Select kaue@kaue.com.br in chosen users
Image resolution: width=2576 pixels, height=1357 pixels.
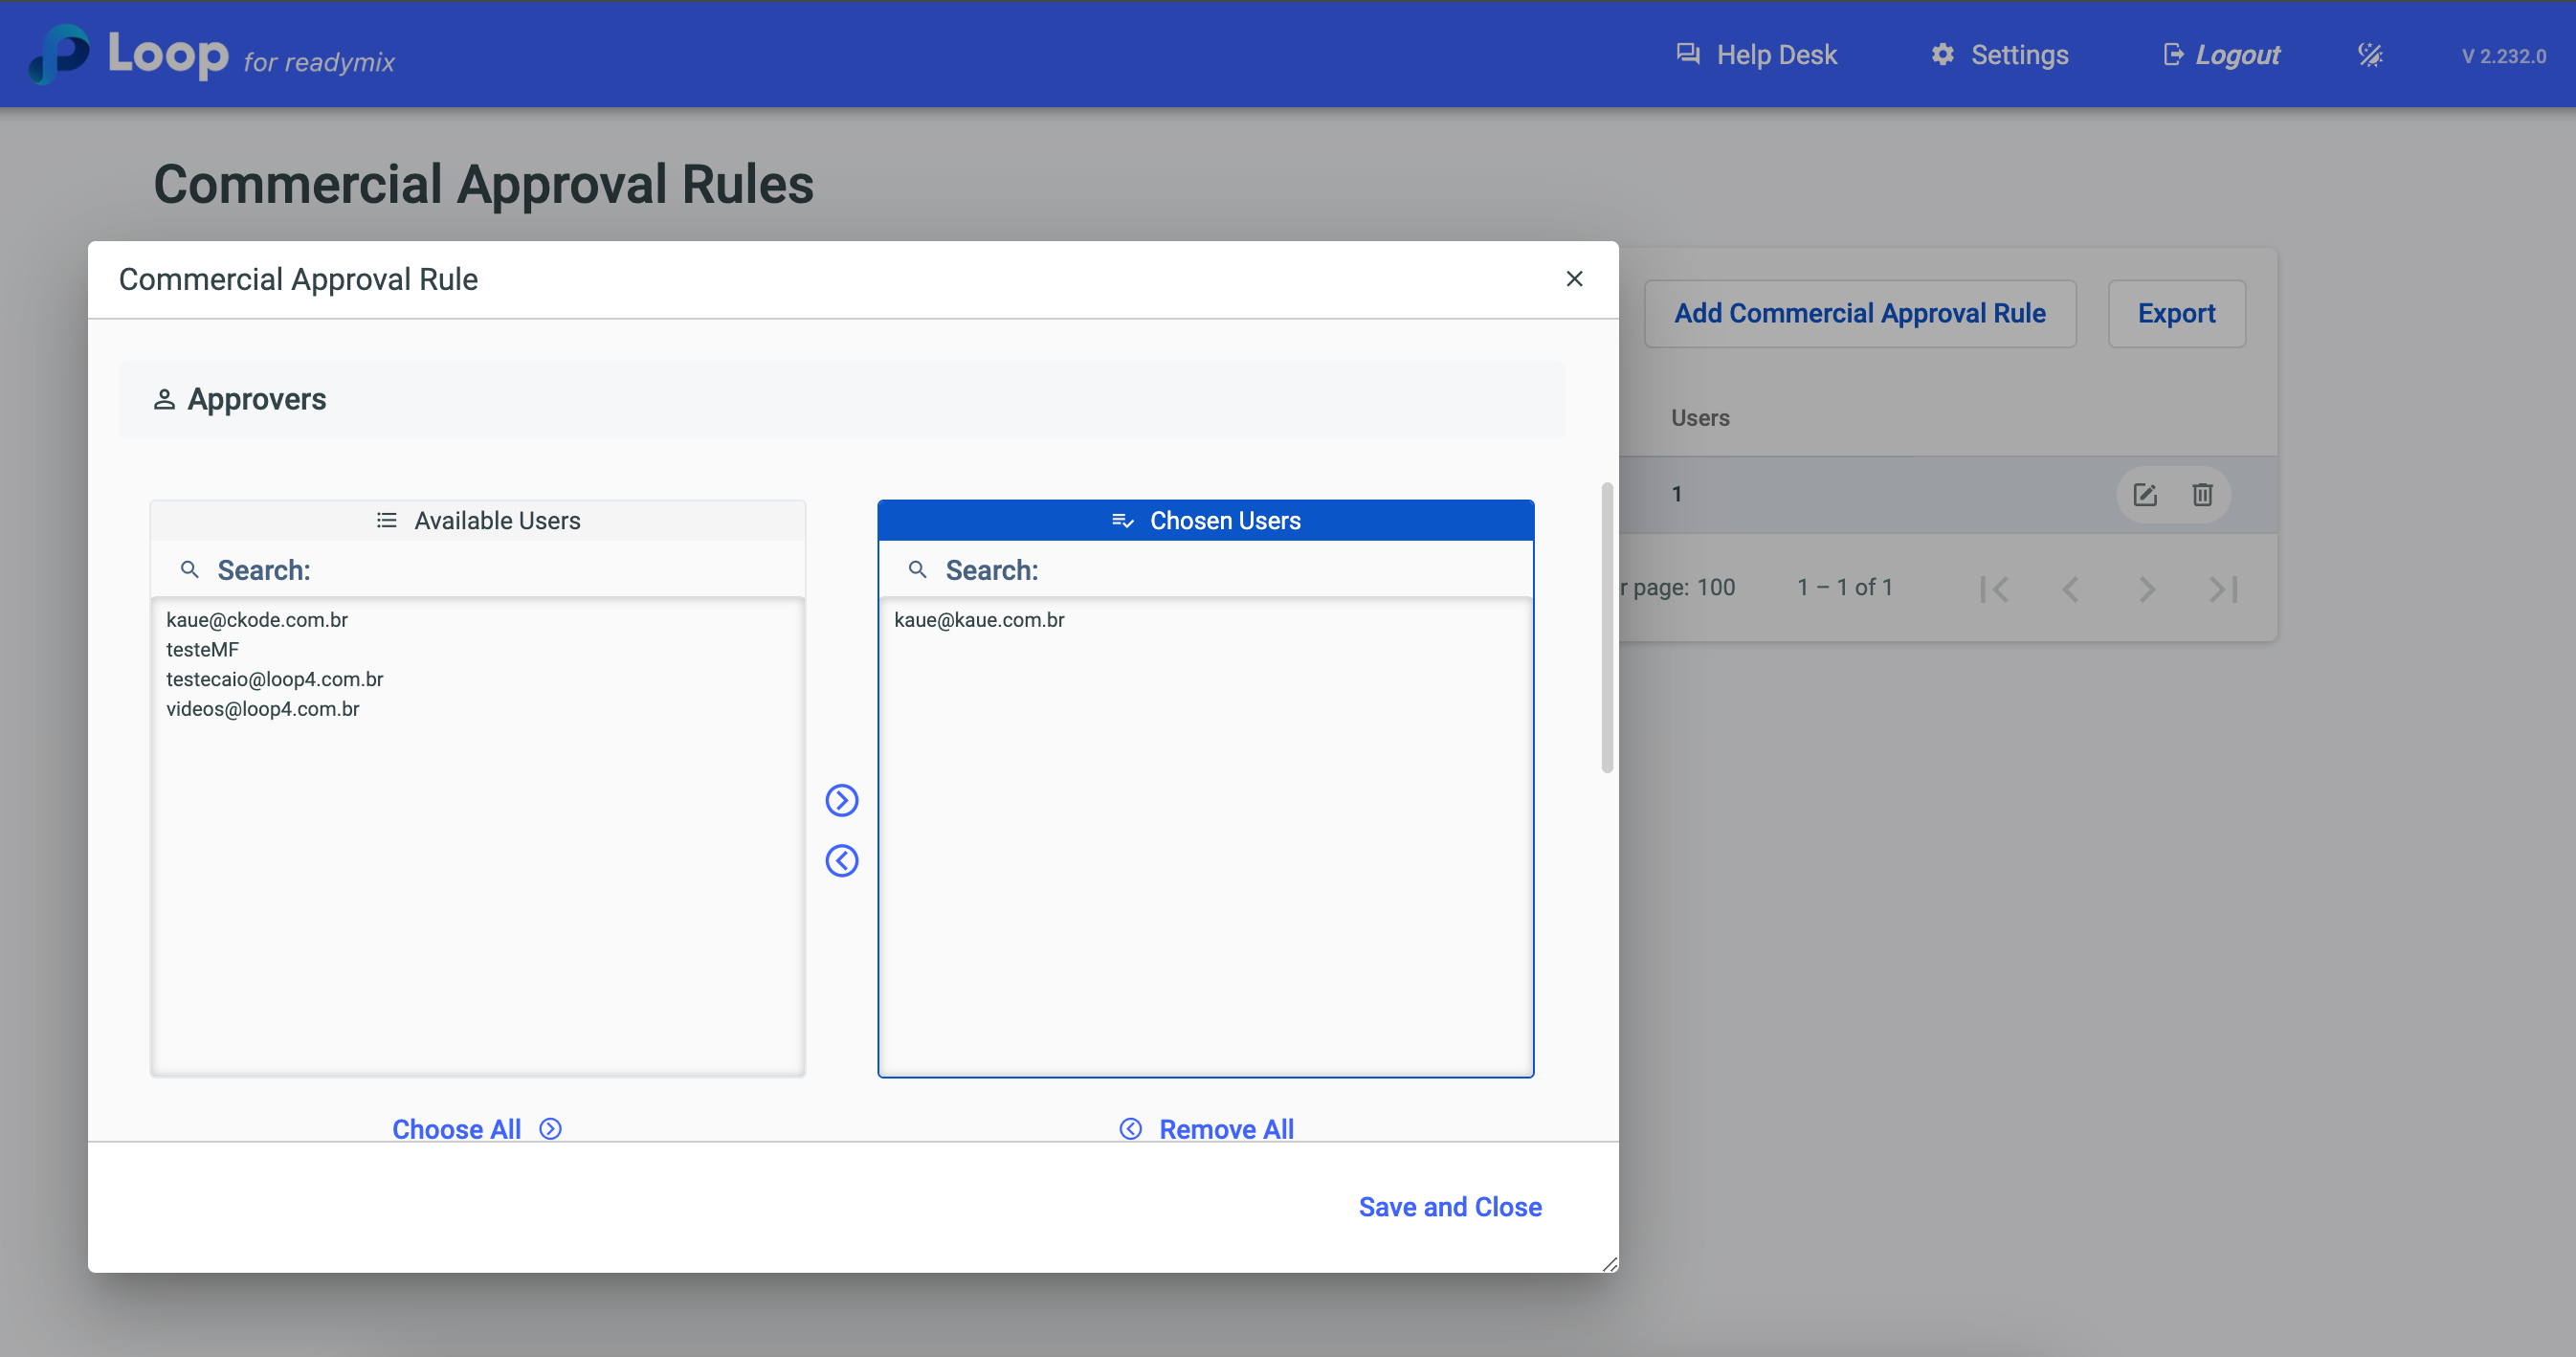click(x=979, y=620)
